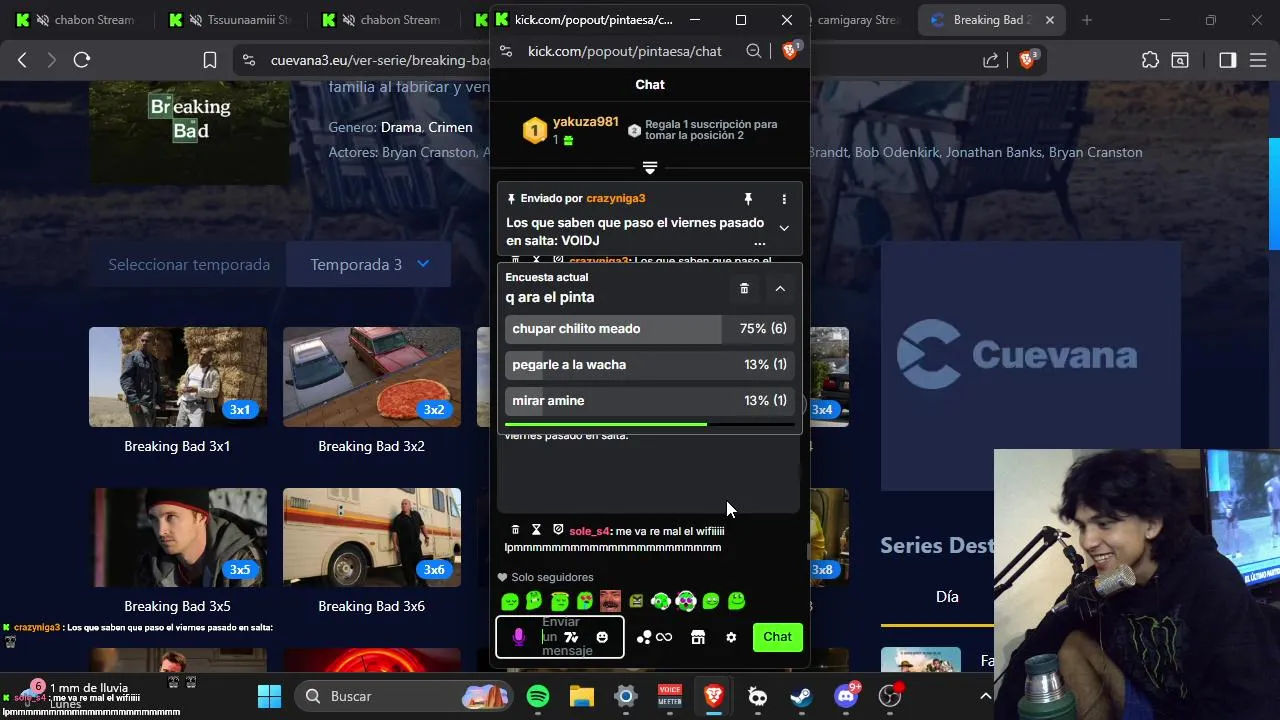
Task: Toggle browser sidebar panel icon
Action: coord(1227,60)
